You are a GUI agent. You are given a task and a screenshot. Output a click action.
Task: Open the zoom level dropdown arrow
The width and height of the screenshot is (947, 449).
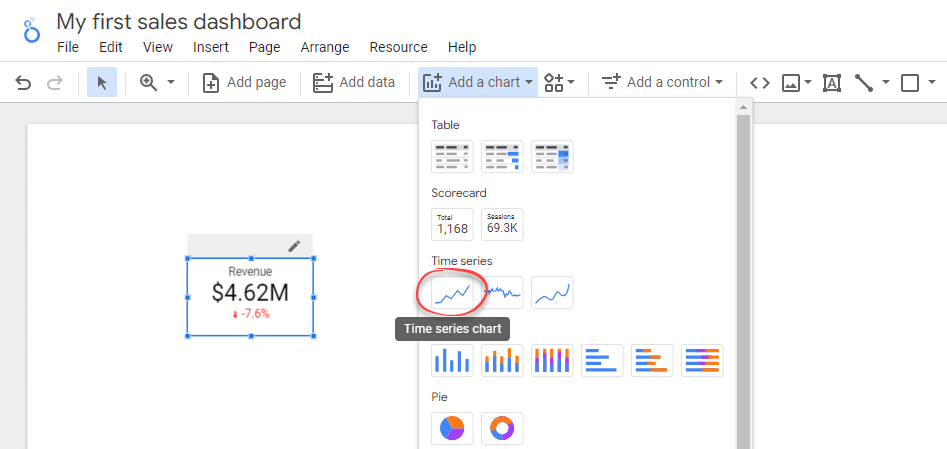coord(171,82)
